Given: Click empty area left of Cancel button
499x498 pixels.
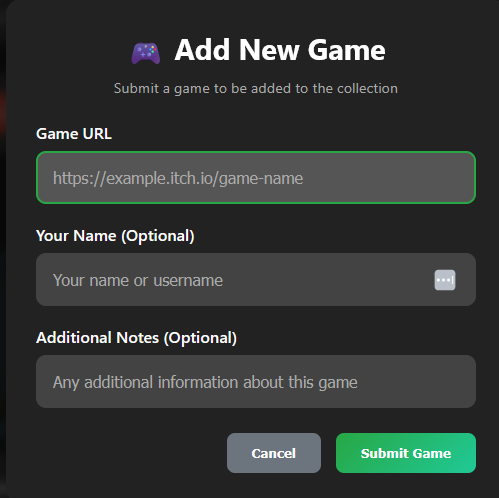Looking at the screenshot, I should [130, 453].
